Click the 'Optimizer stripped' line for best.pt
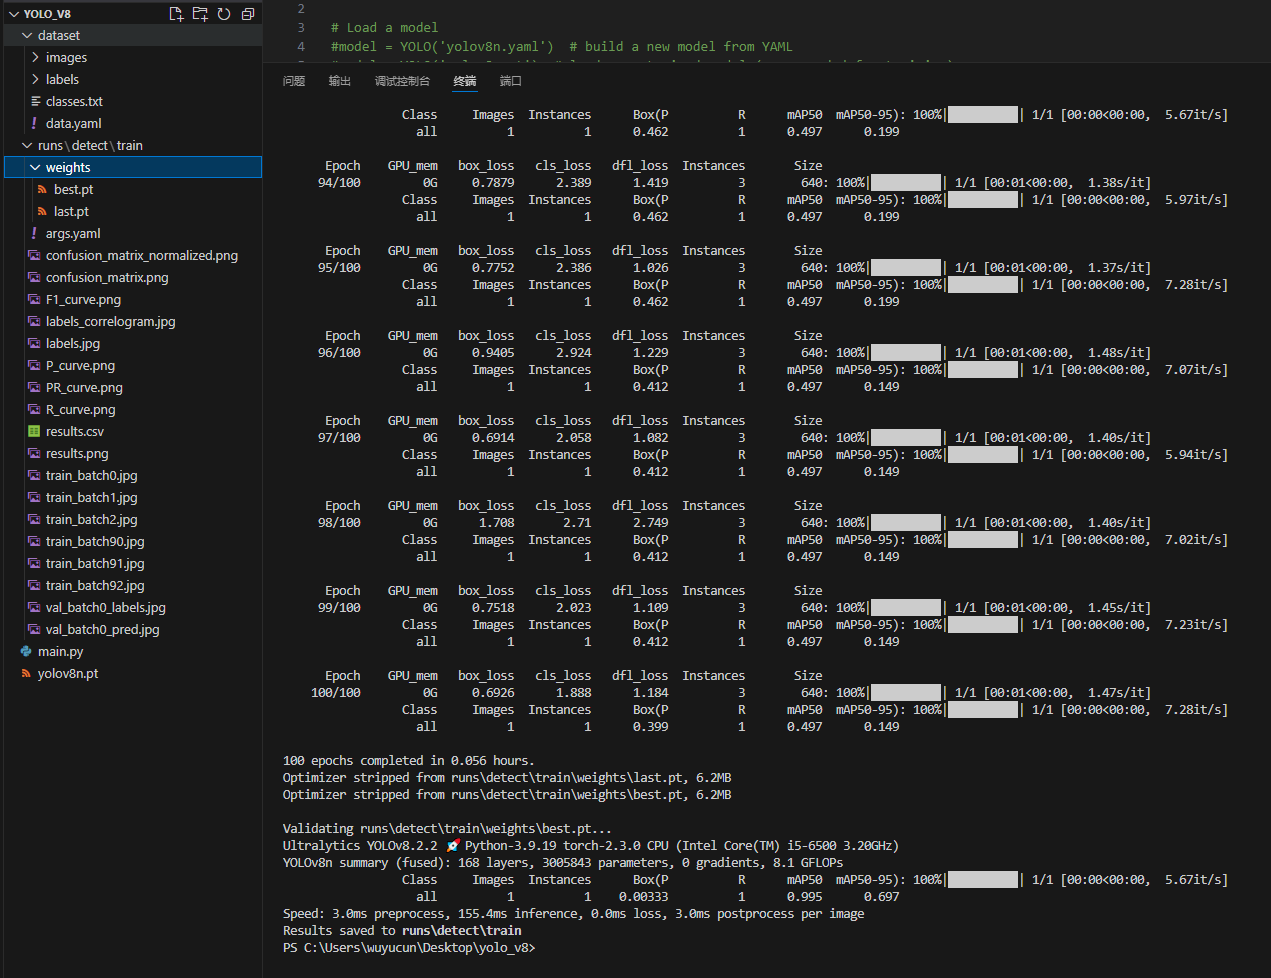Screen dimensions: 1271x978 coord(507,794)
